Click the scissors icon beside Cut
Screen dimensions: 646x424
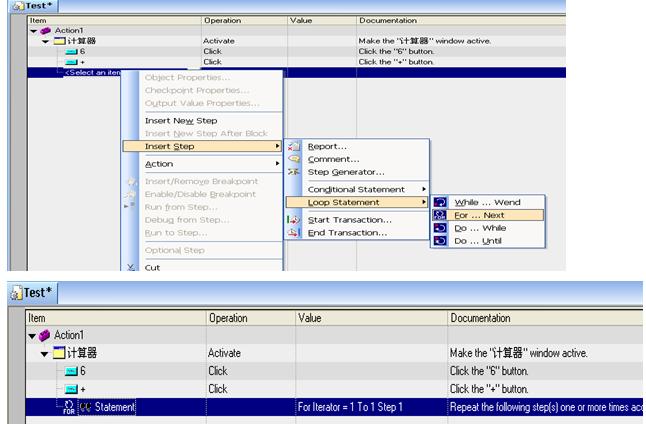[x=131, y=267]
